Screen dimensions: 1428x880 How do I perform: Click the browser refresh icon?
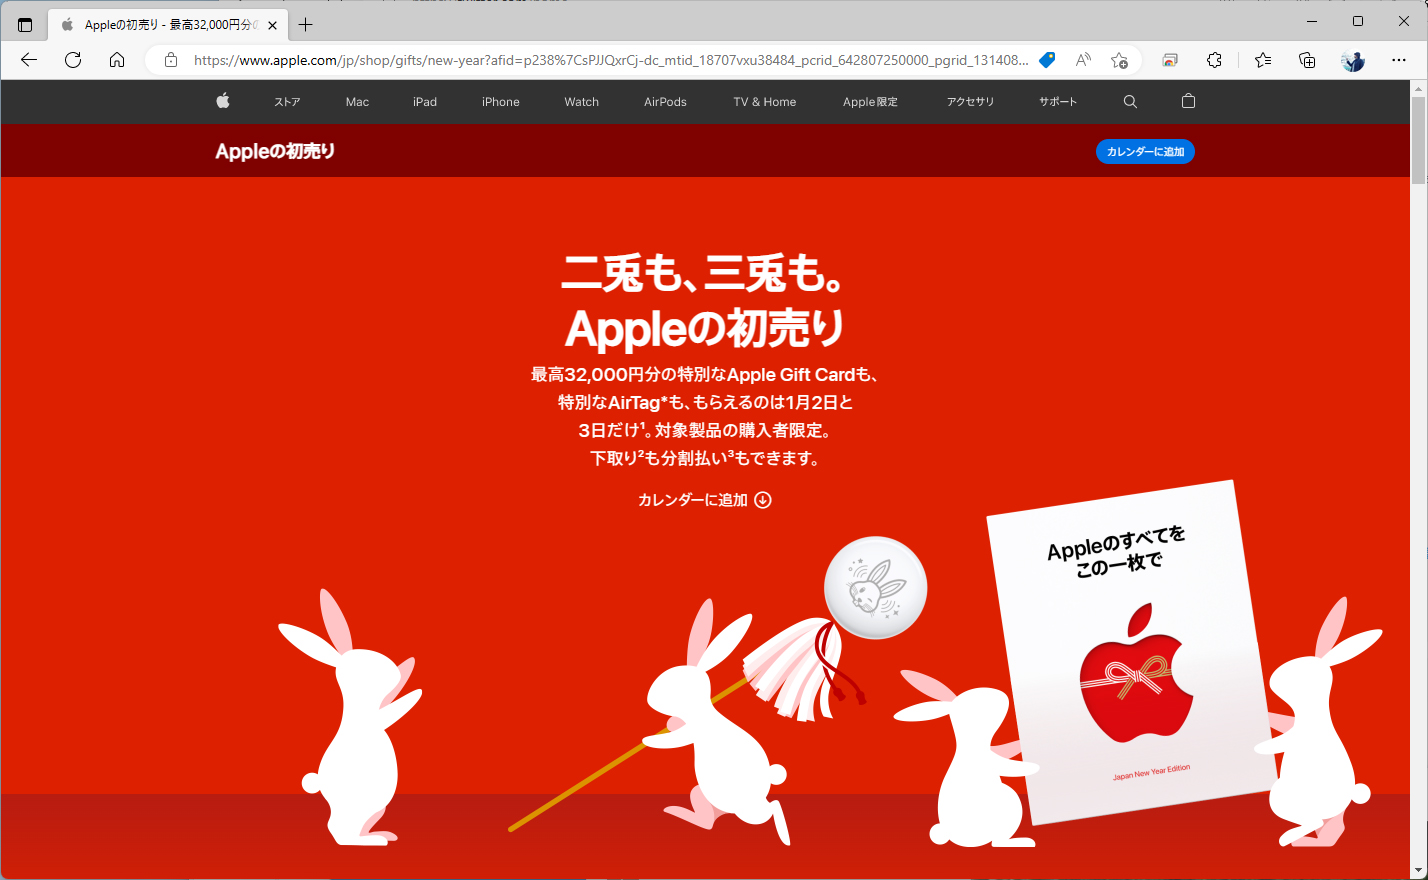(72, 60)
